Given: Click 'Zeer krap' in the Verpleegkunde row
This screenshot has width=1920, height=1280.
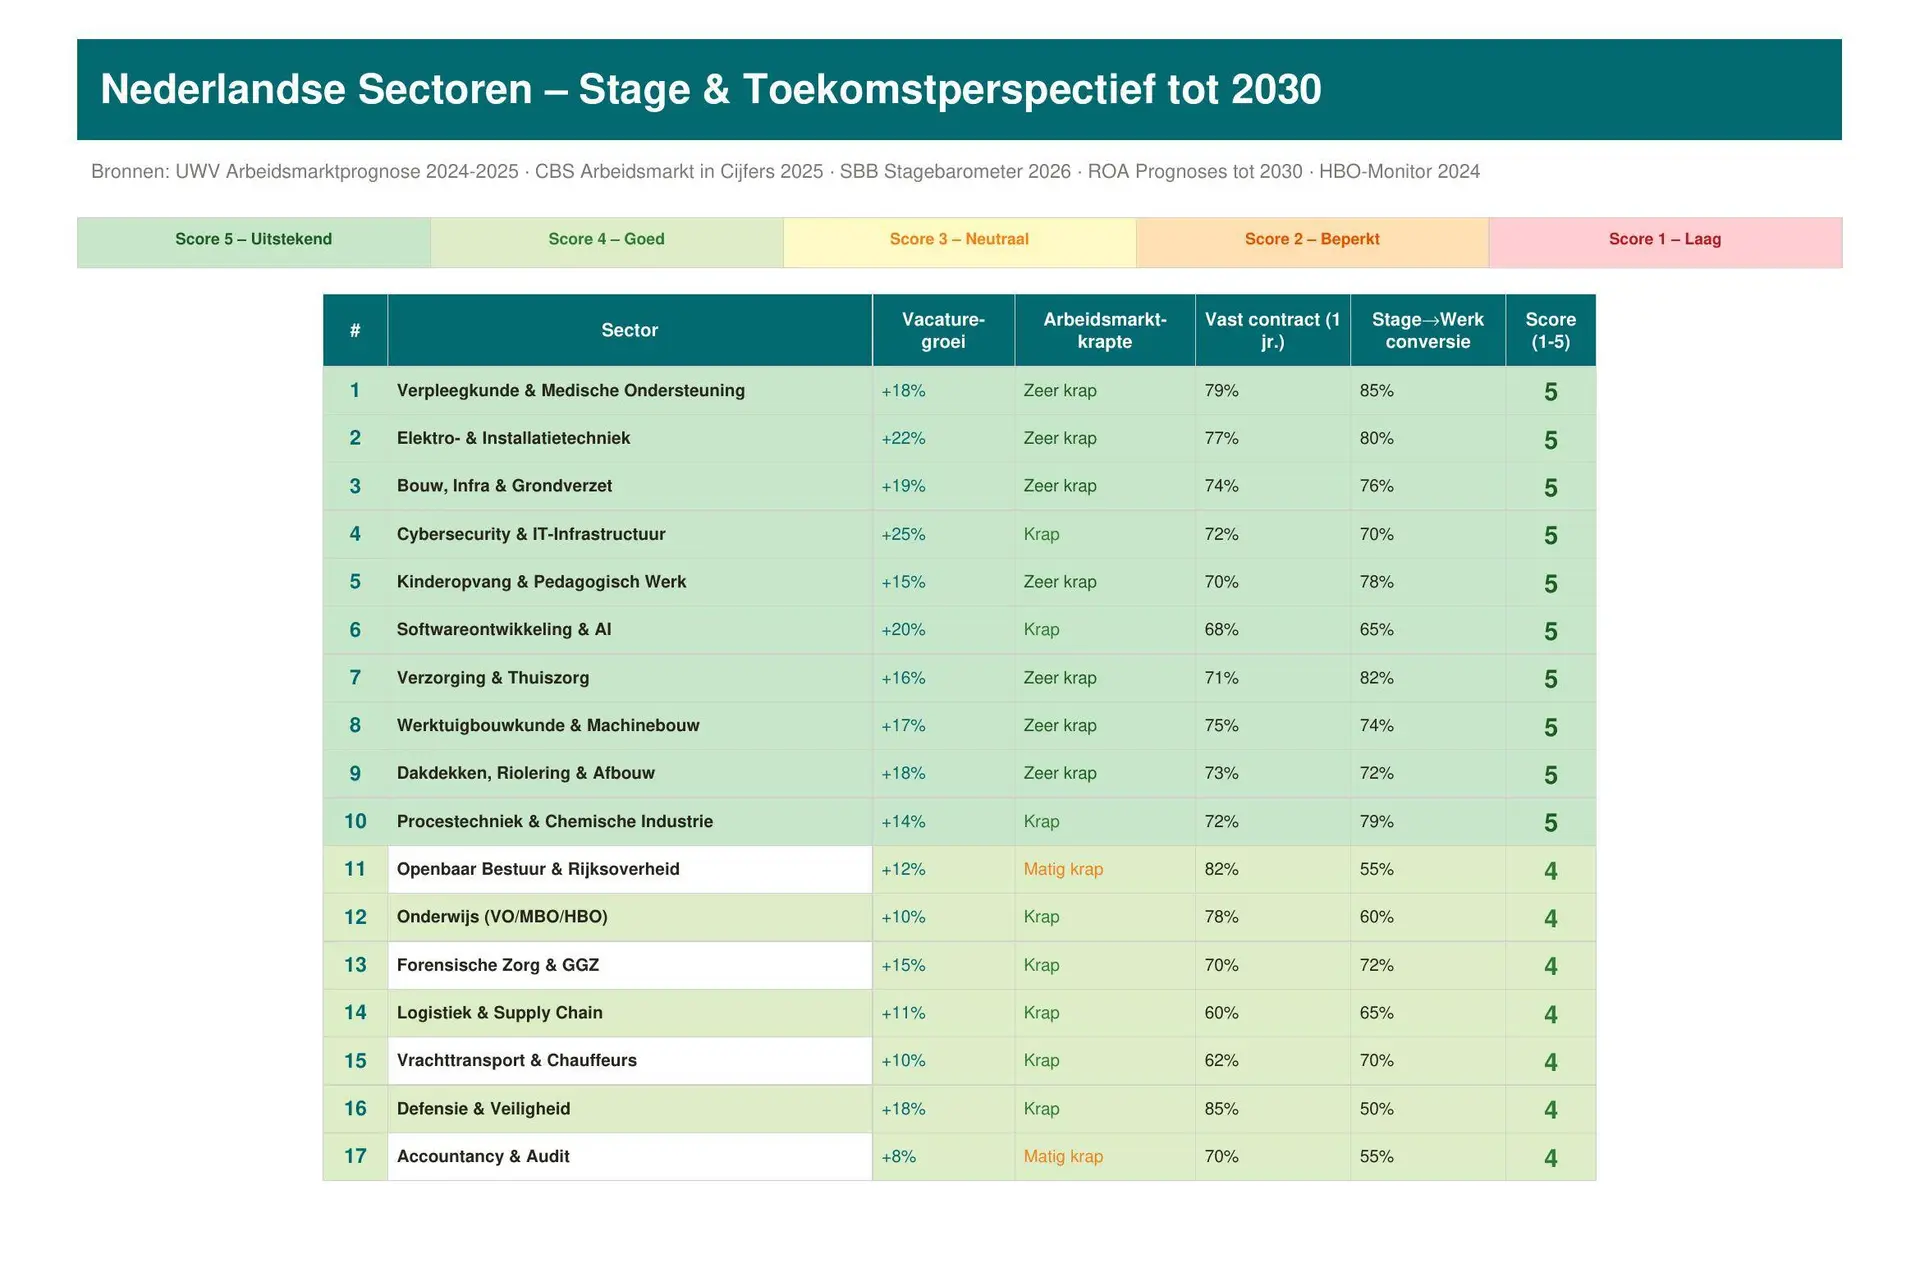Looking at the screenshot, I should (x=1060, y=391).
